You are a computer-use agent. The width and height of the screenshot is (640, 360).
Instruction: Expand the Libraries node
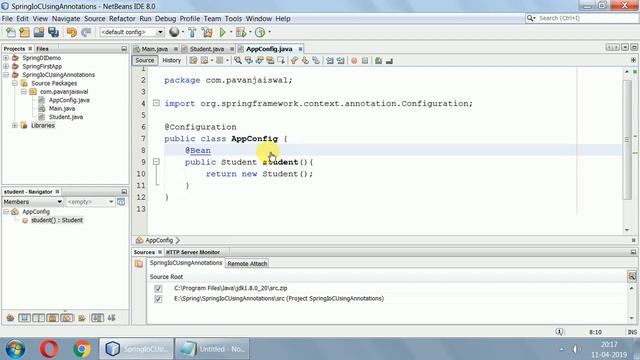coord(15,125)
